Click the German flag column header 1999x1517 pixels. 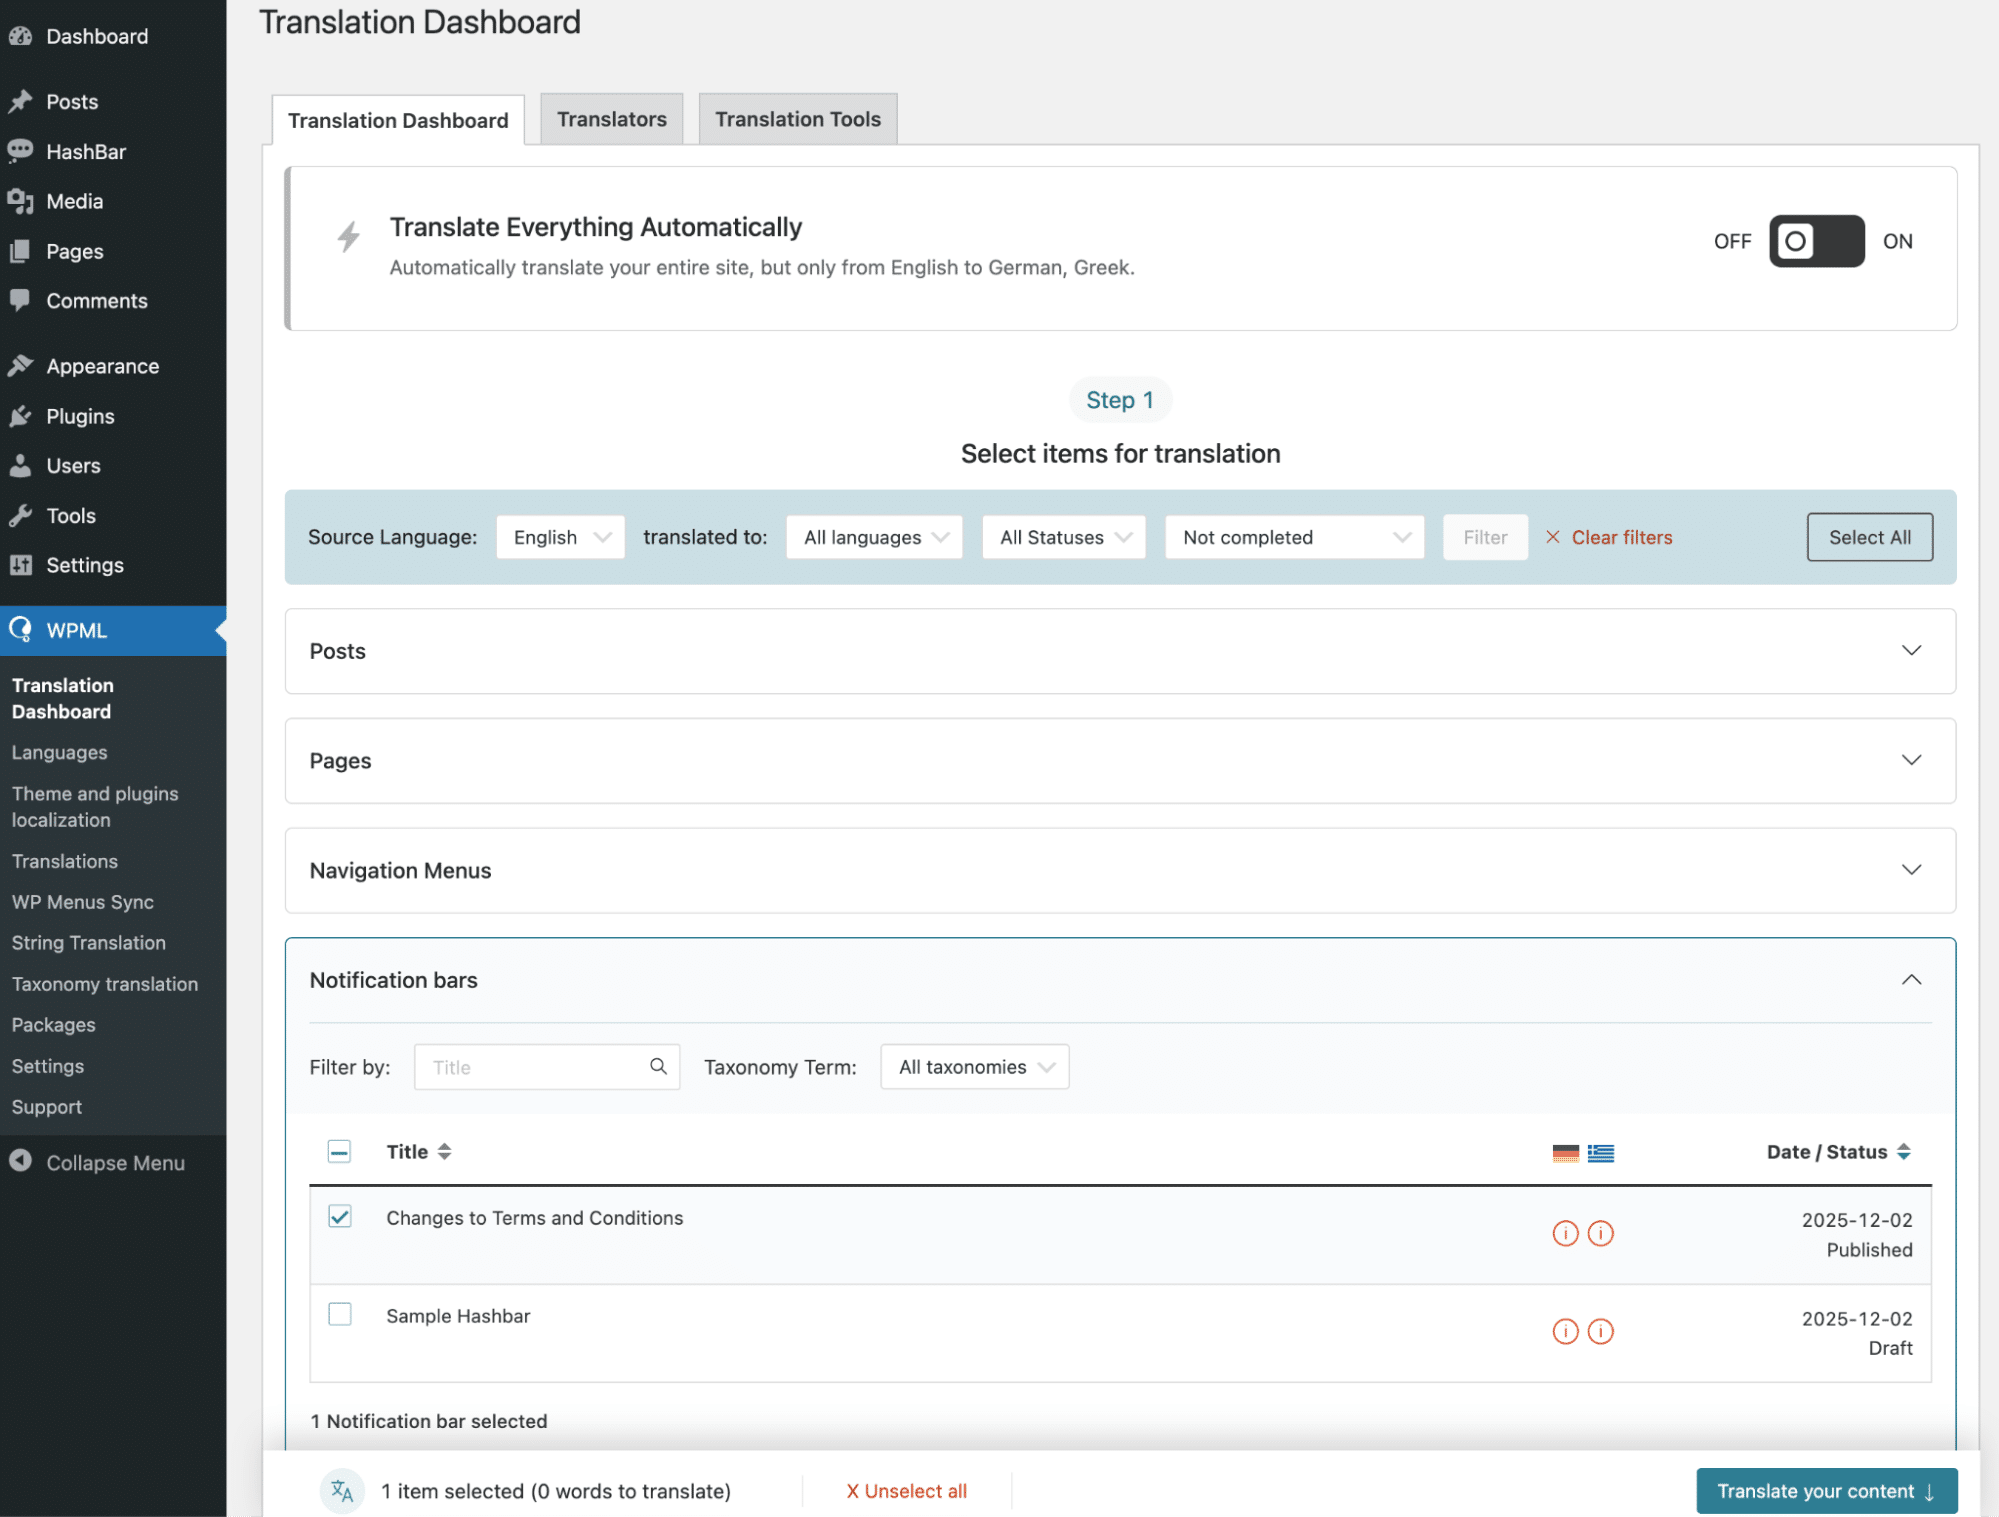pos(1564,1152)
